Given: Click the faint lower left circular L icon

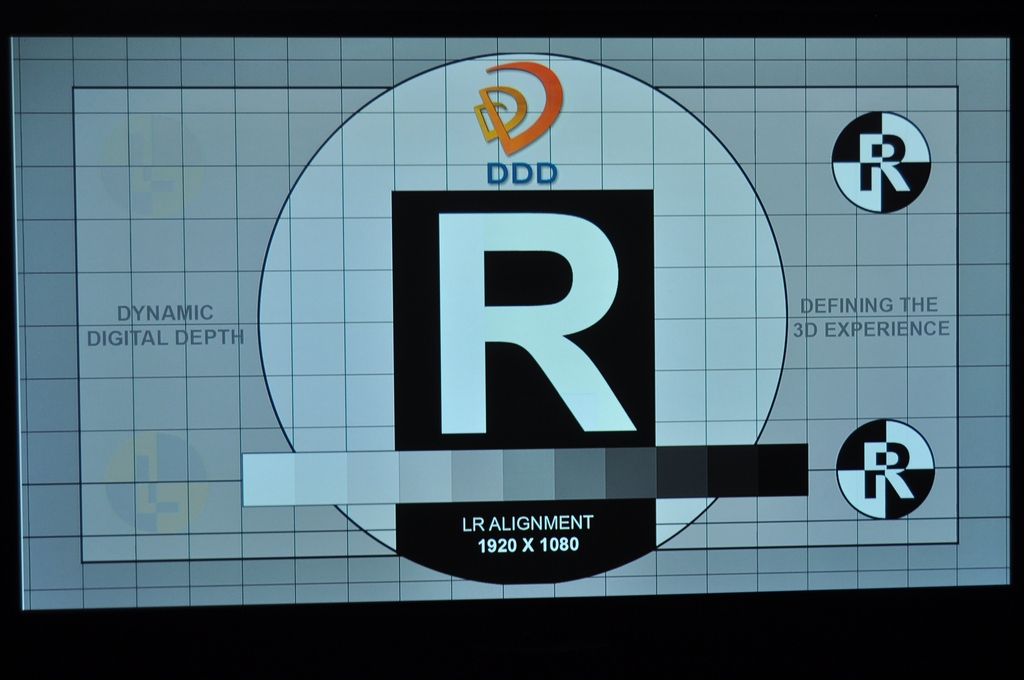Looking at the screenshot, I should pyautogui.click(x=156, y=481).
